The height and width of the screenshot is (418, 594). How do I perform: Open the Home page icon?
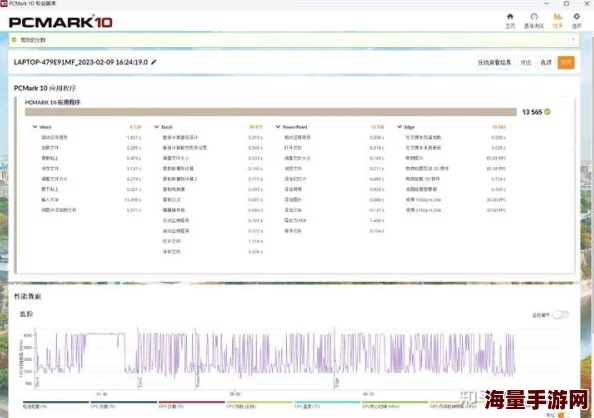coord(510,17)
